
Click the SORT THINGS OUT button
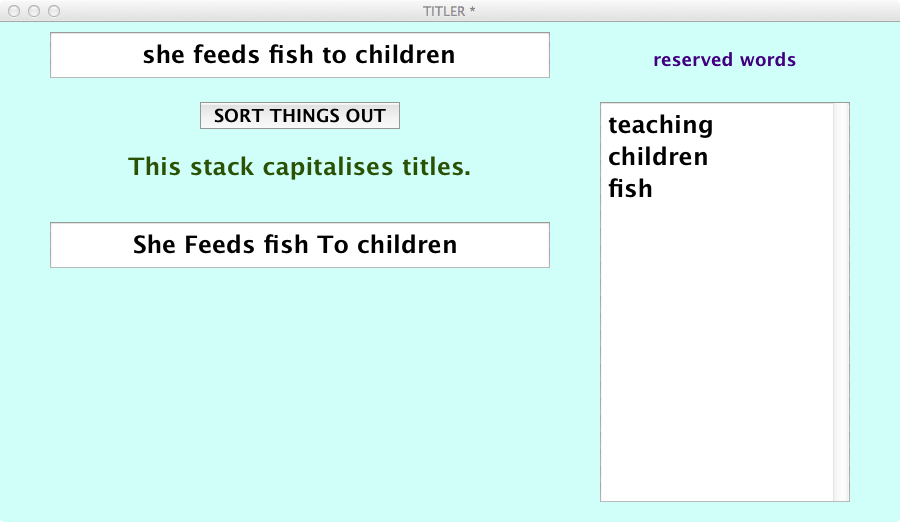coord(300,116)
